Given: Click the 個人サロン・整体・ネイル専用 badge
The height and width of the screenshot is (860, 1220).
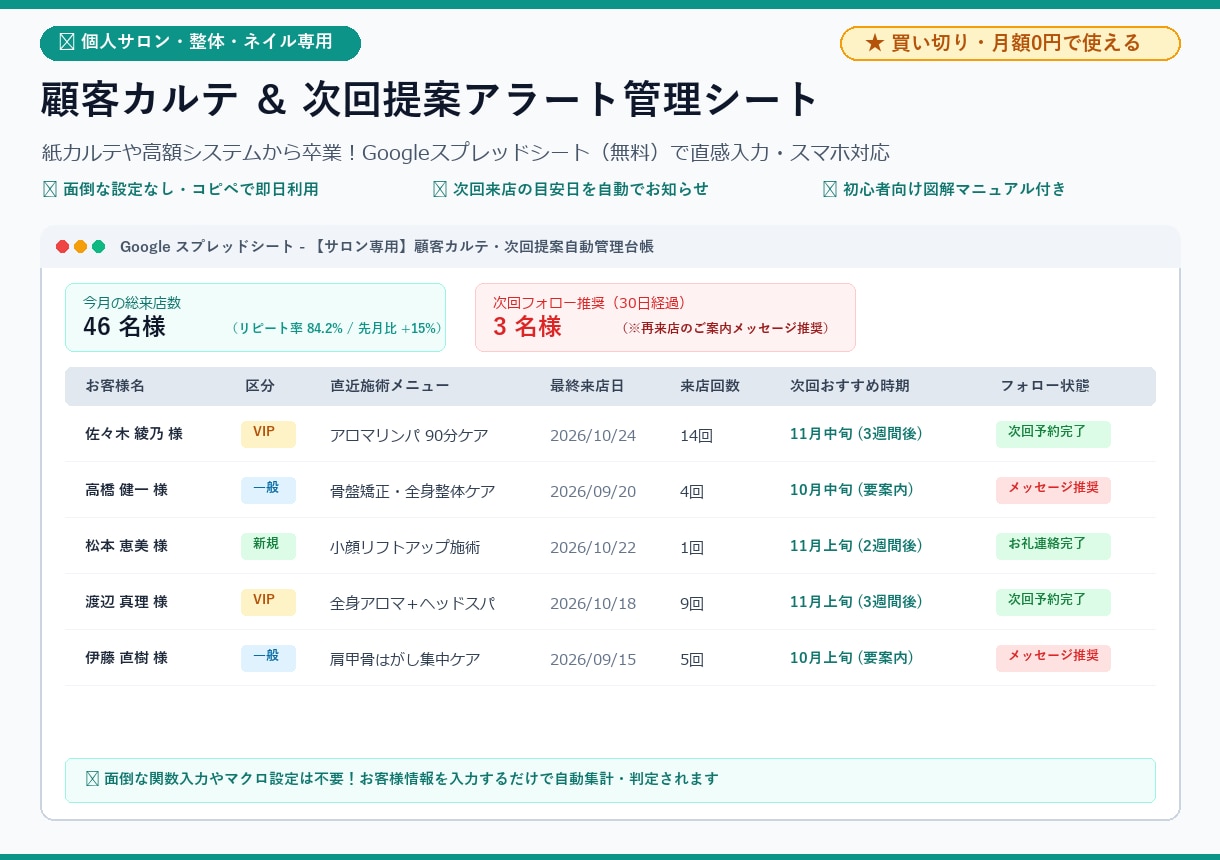Looking at the screenshot, I should [x=200, y=43].
